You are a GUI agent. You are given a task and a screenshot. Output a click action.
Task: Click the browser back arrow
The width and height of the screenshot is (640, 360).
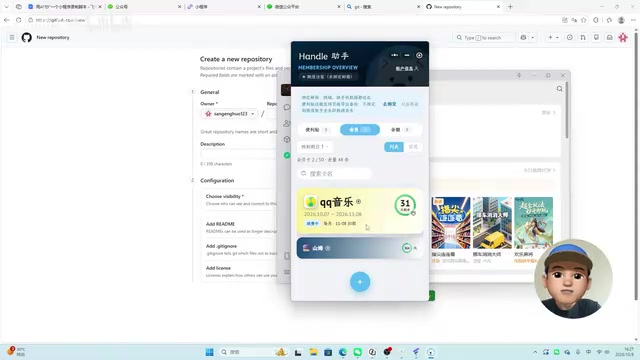click(7, 20)
